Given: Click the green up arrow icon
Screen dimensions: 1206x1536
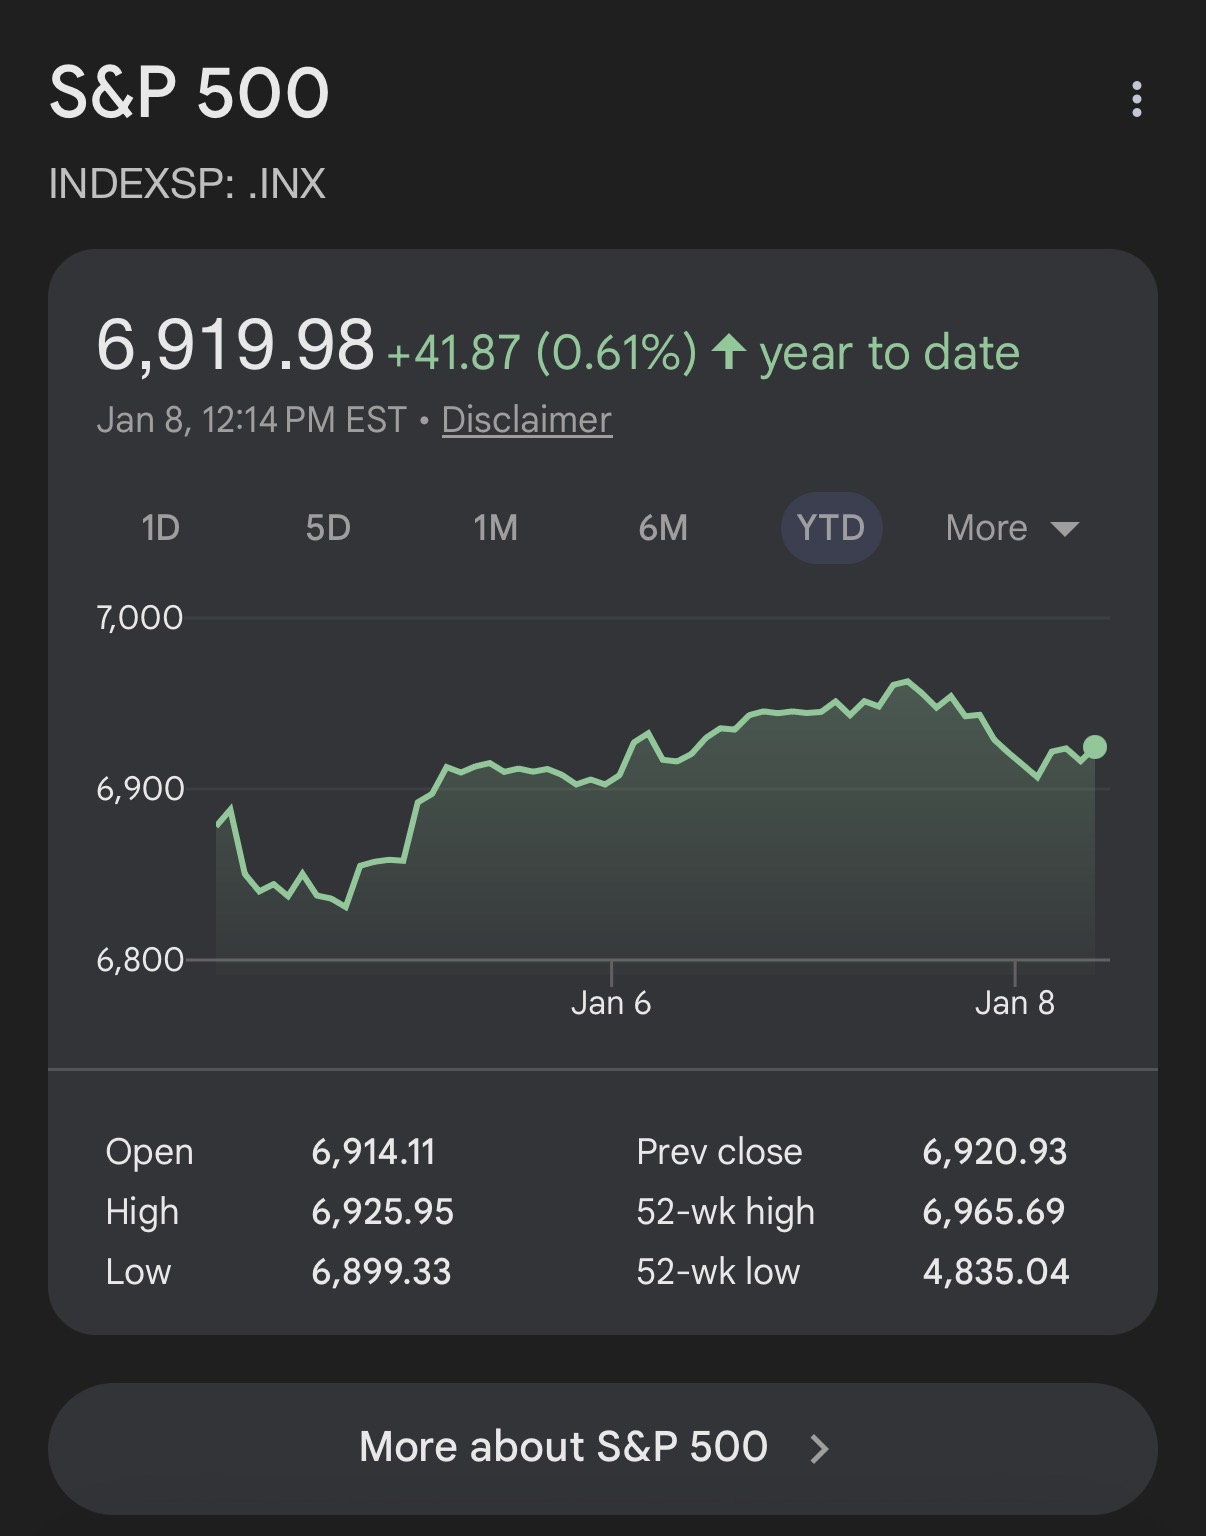Looking at the screenshot, I should coord(729,352).
